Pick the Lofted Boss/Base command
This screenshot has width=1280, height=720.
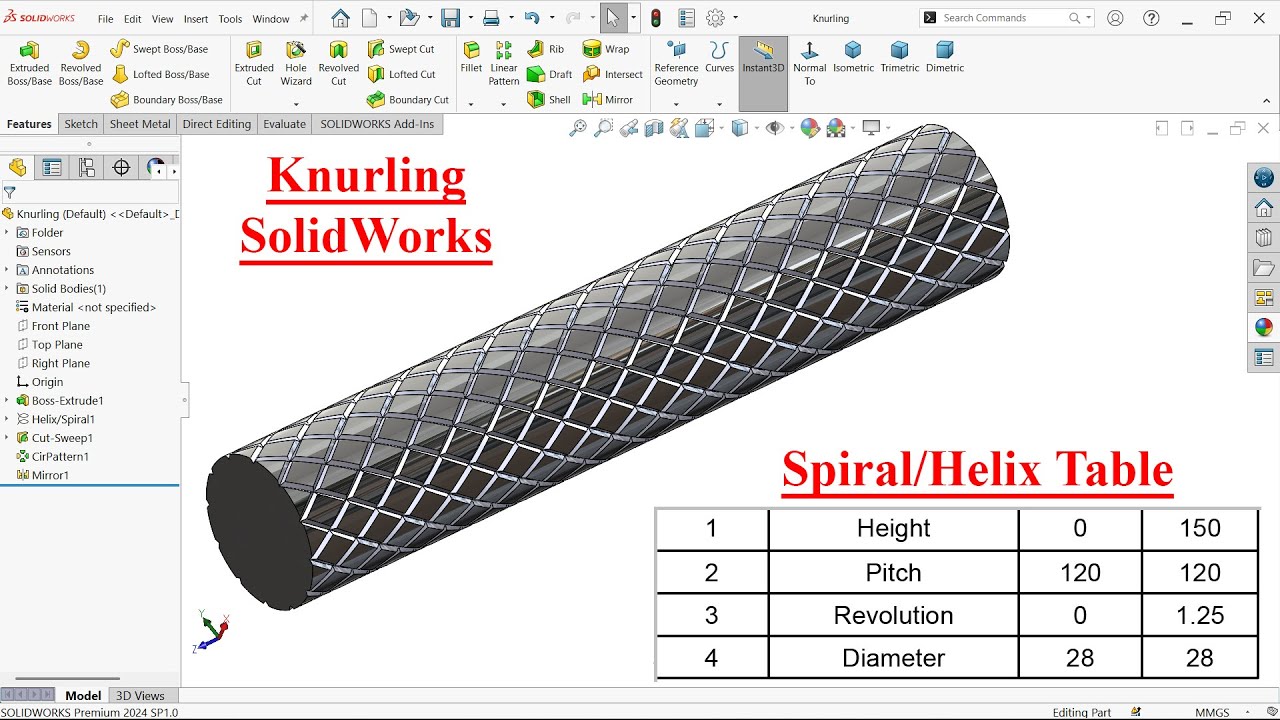click(160, 74)
